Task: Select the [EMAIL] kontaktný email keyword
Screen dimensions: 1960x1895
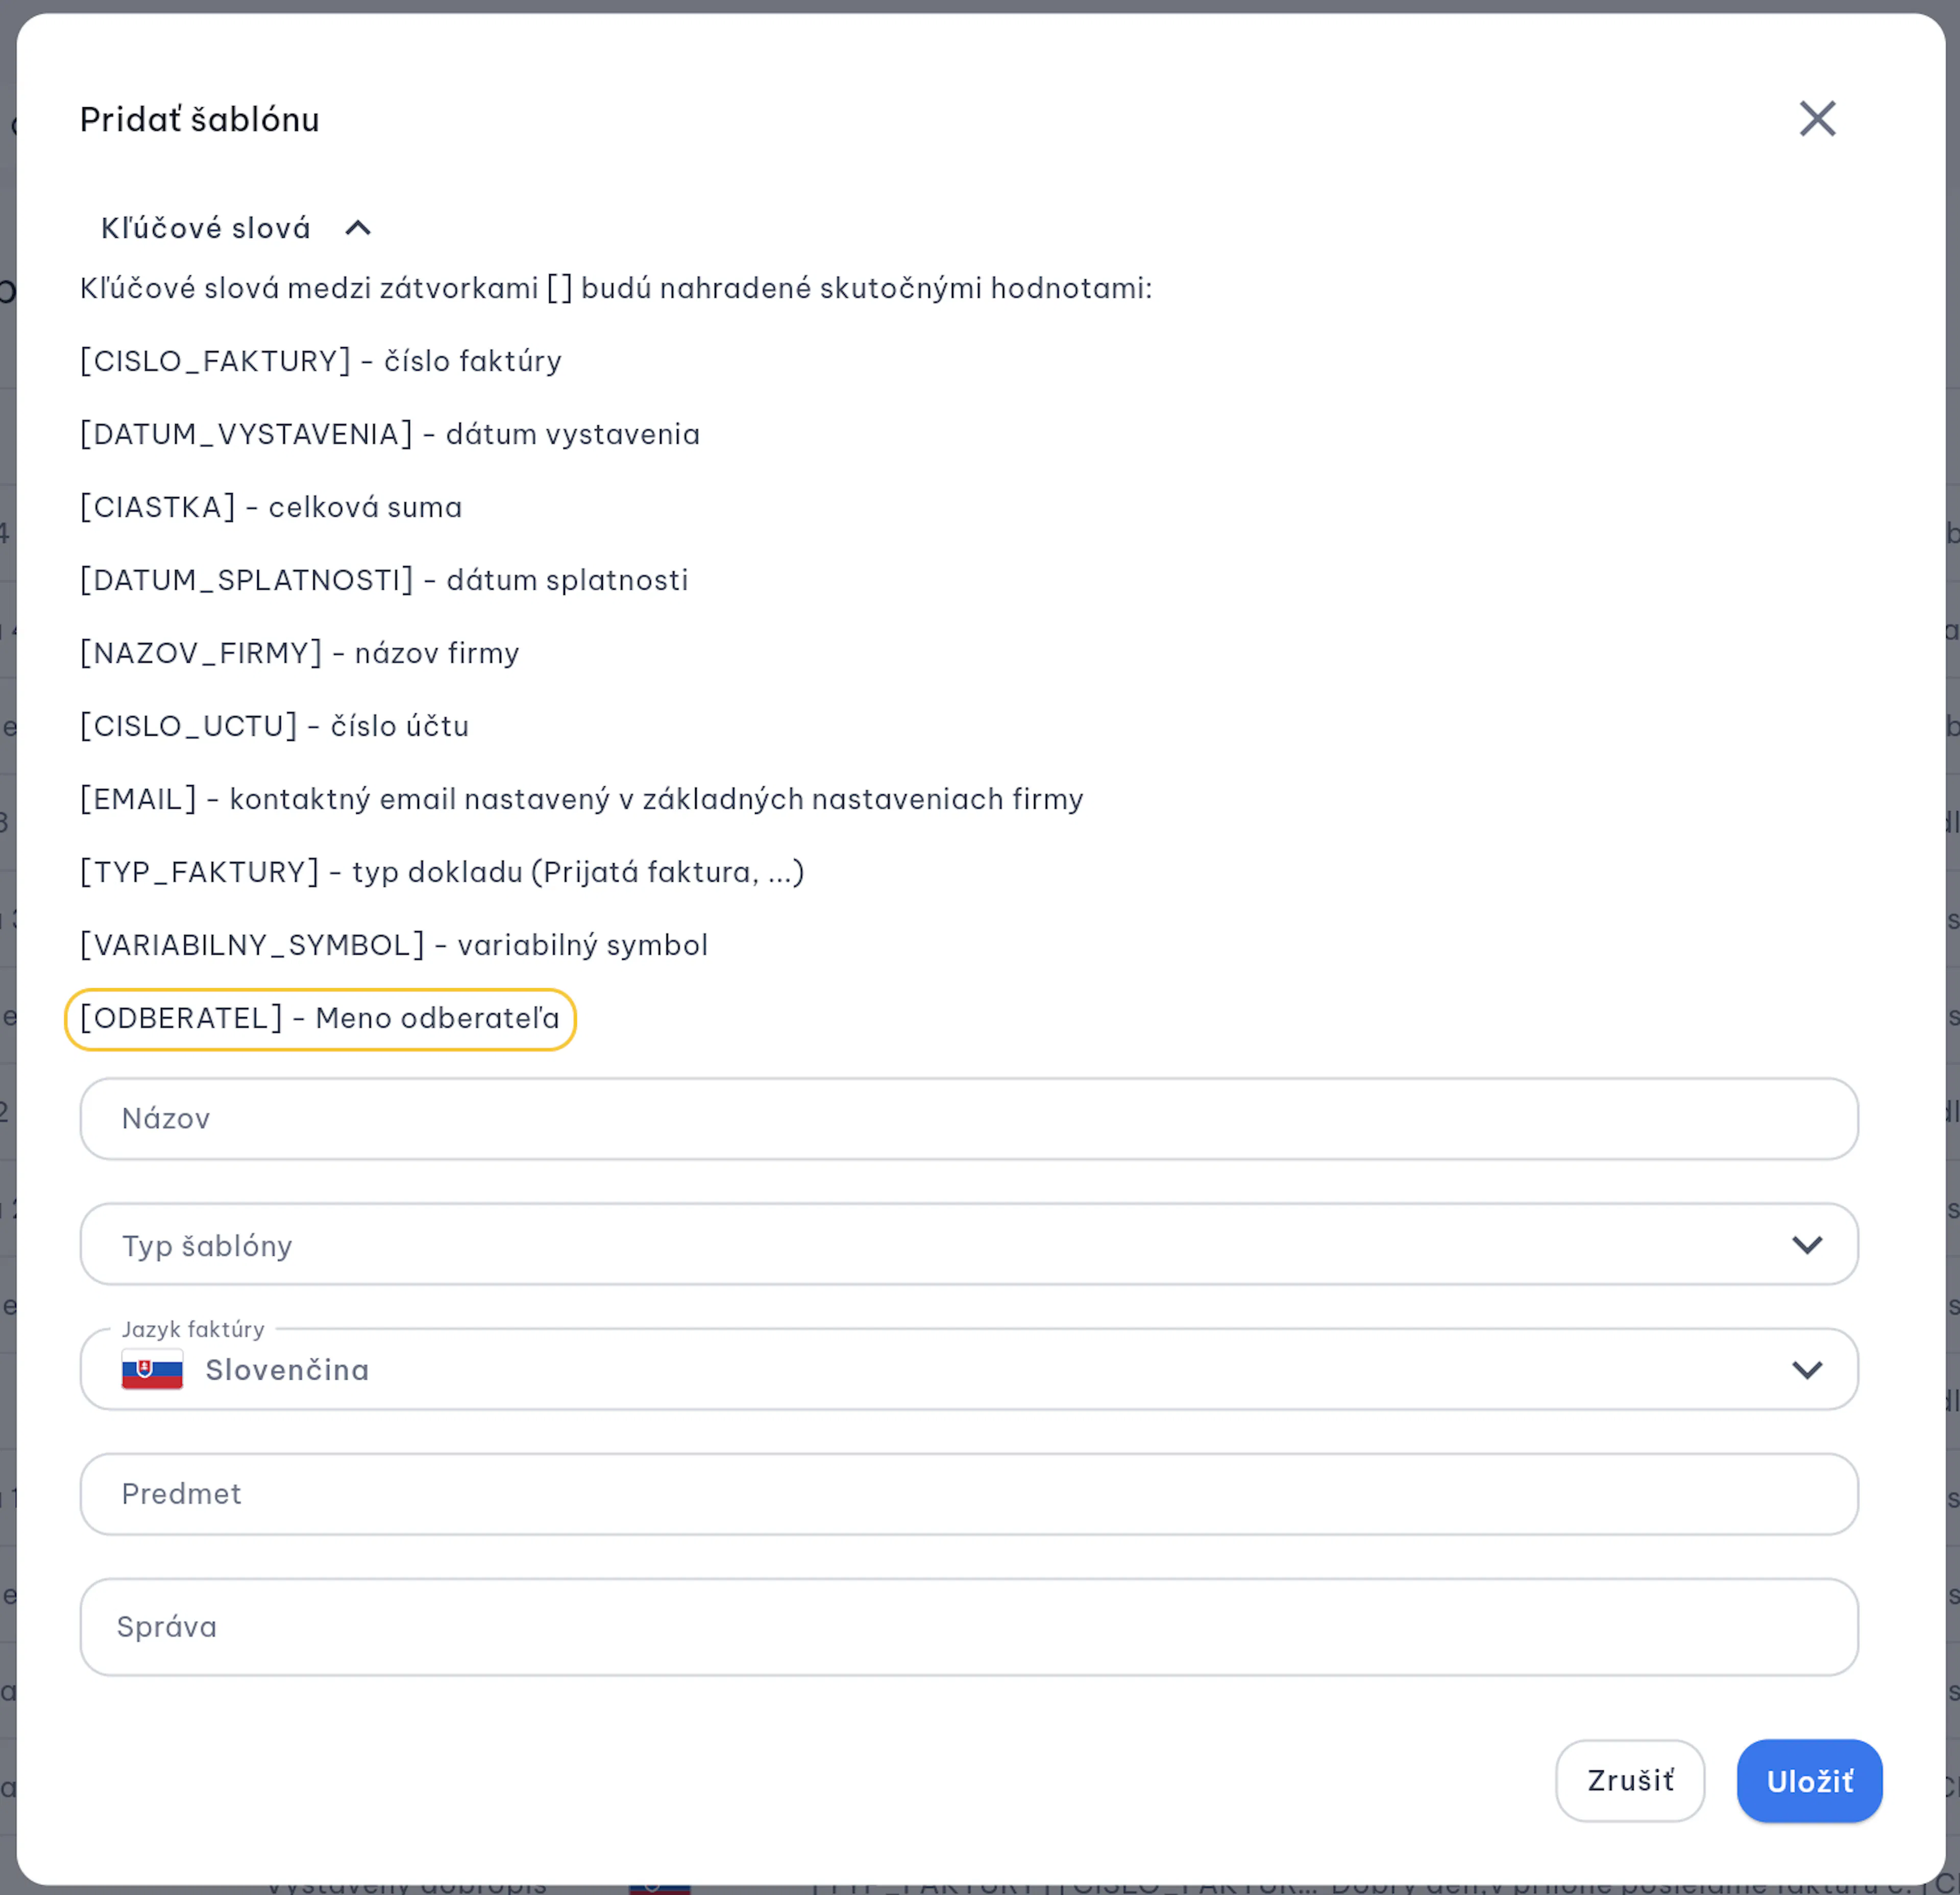Action: click(x=581, y=799)
